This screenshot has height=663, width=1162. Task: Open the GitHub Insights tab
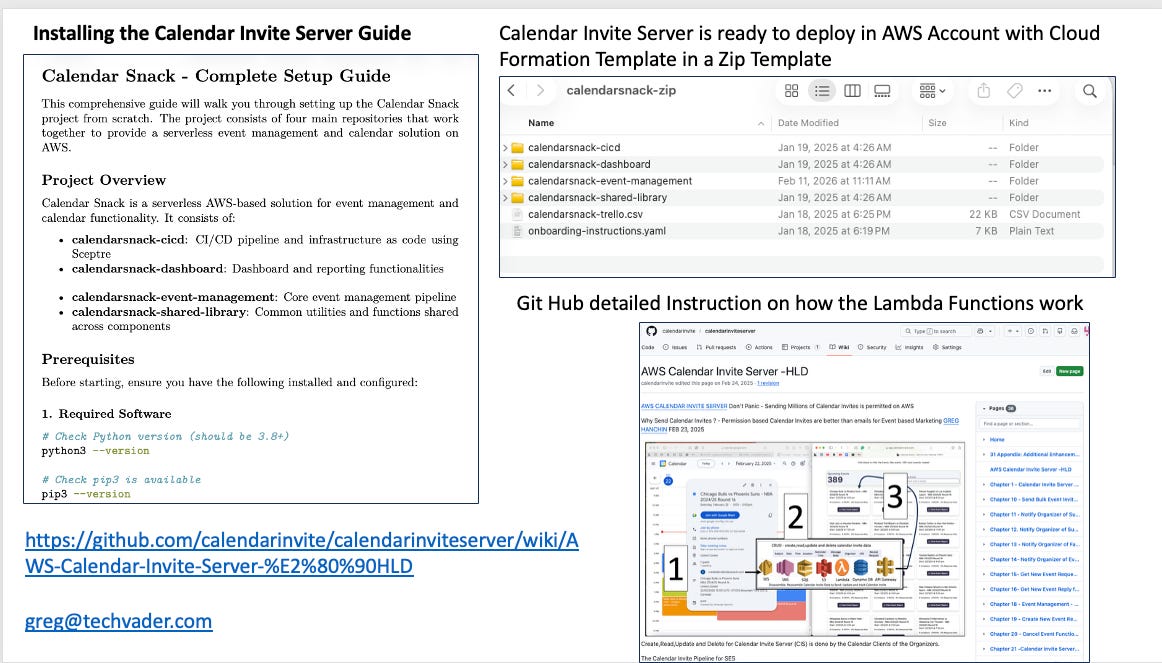click(909, 347)
